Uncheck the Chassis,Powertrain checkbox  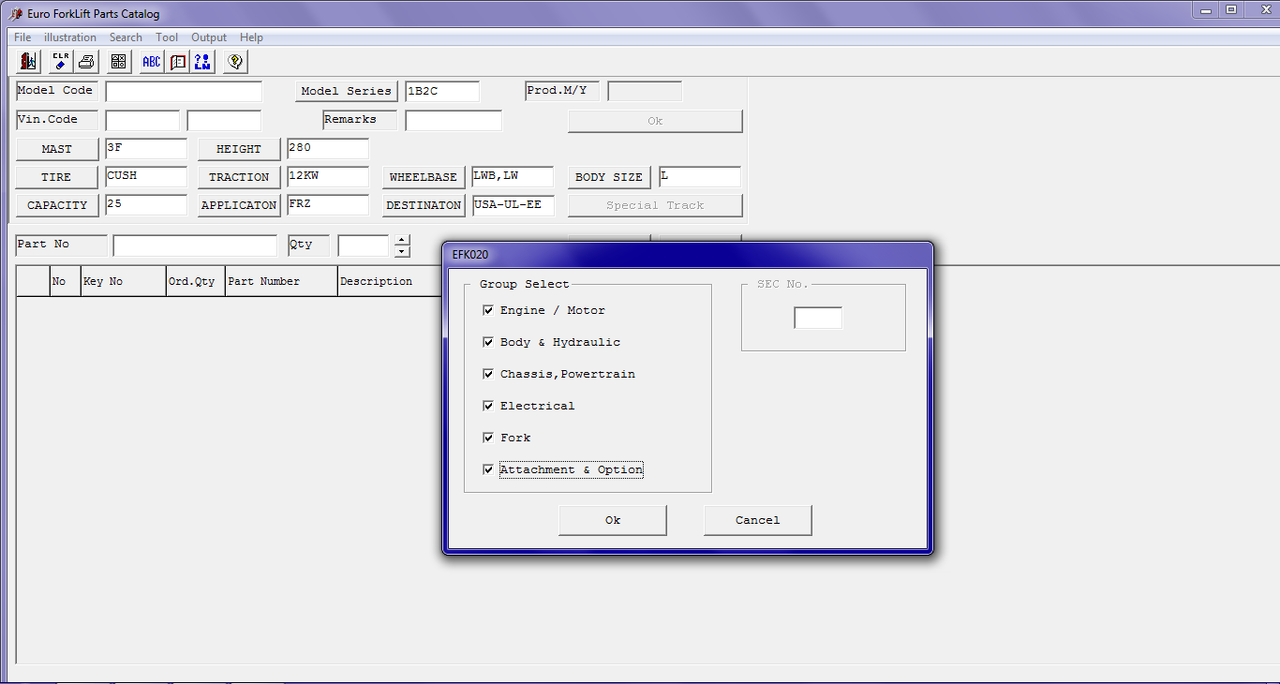click(x=488, y=374)
